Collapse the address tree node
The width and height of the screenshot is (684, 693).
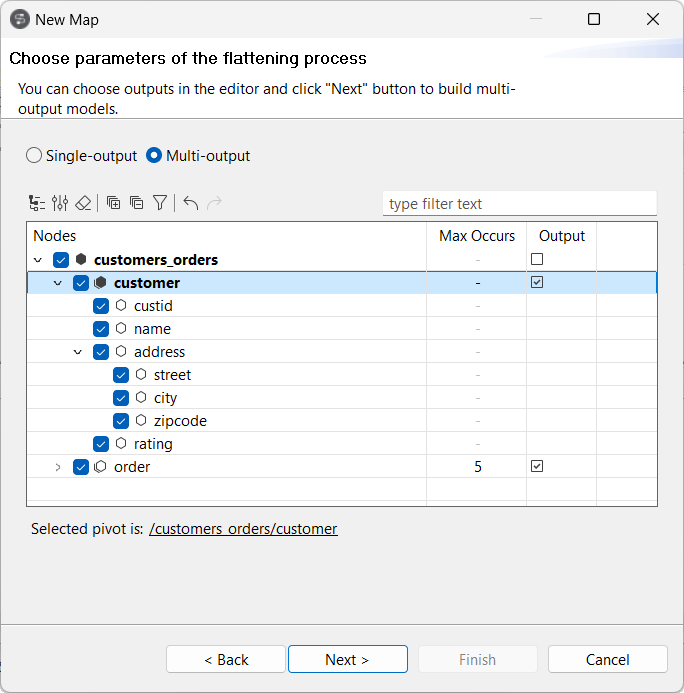78,352
